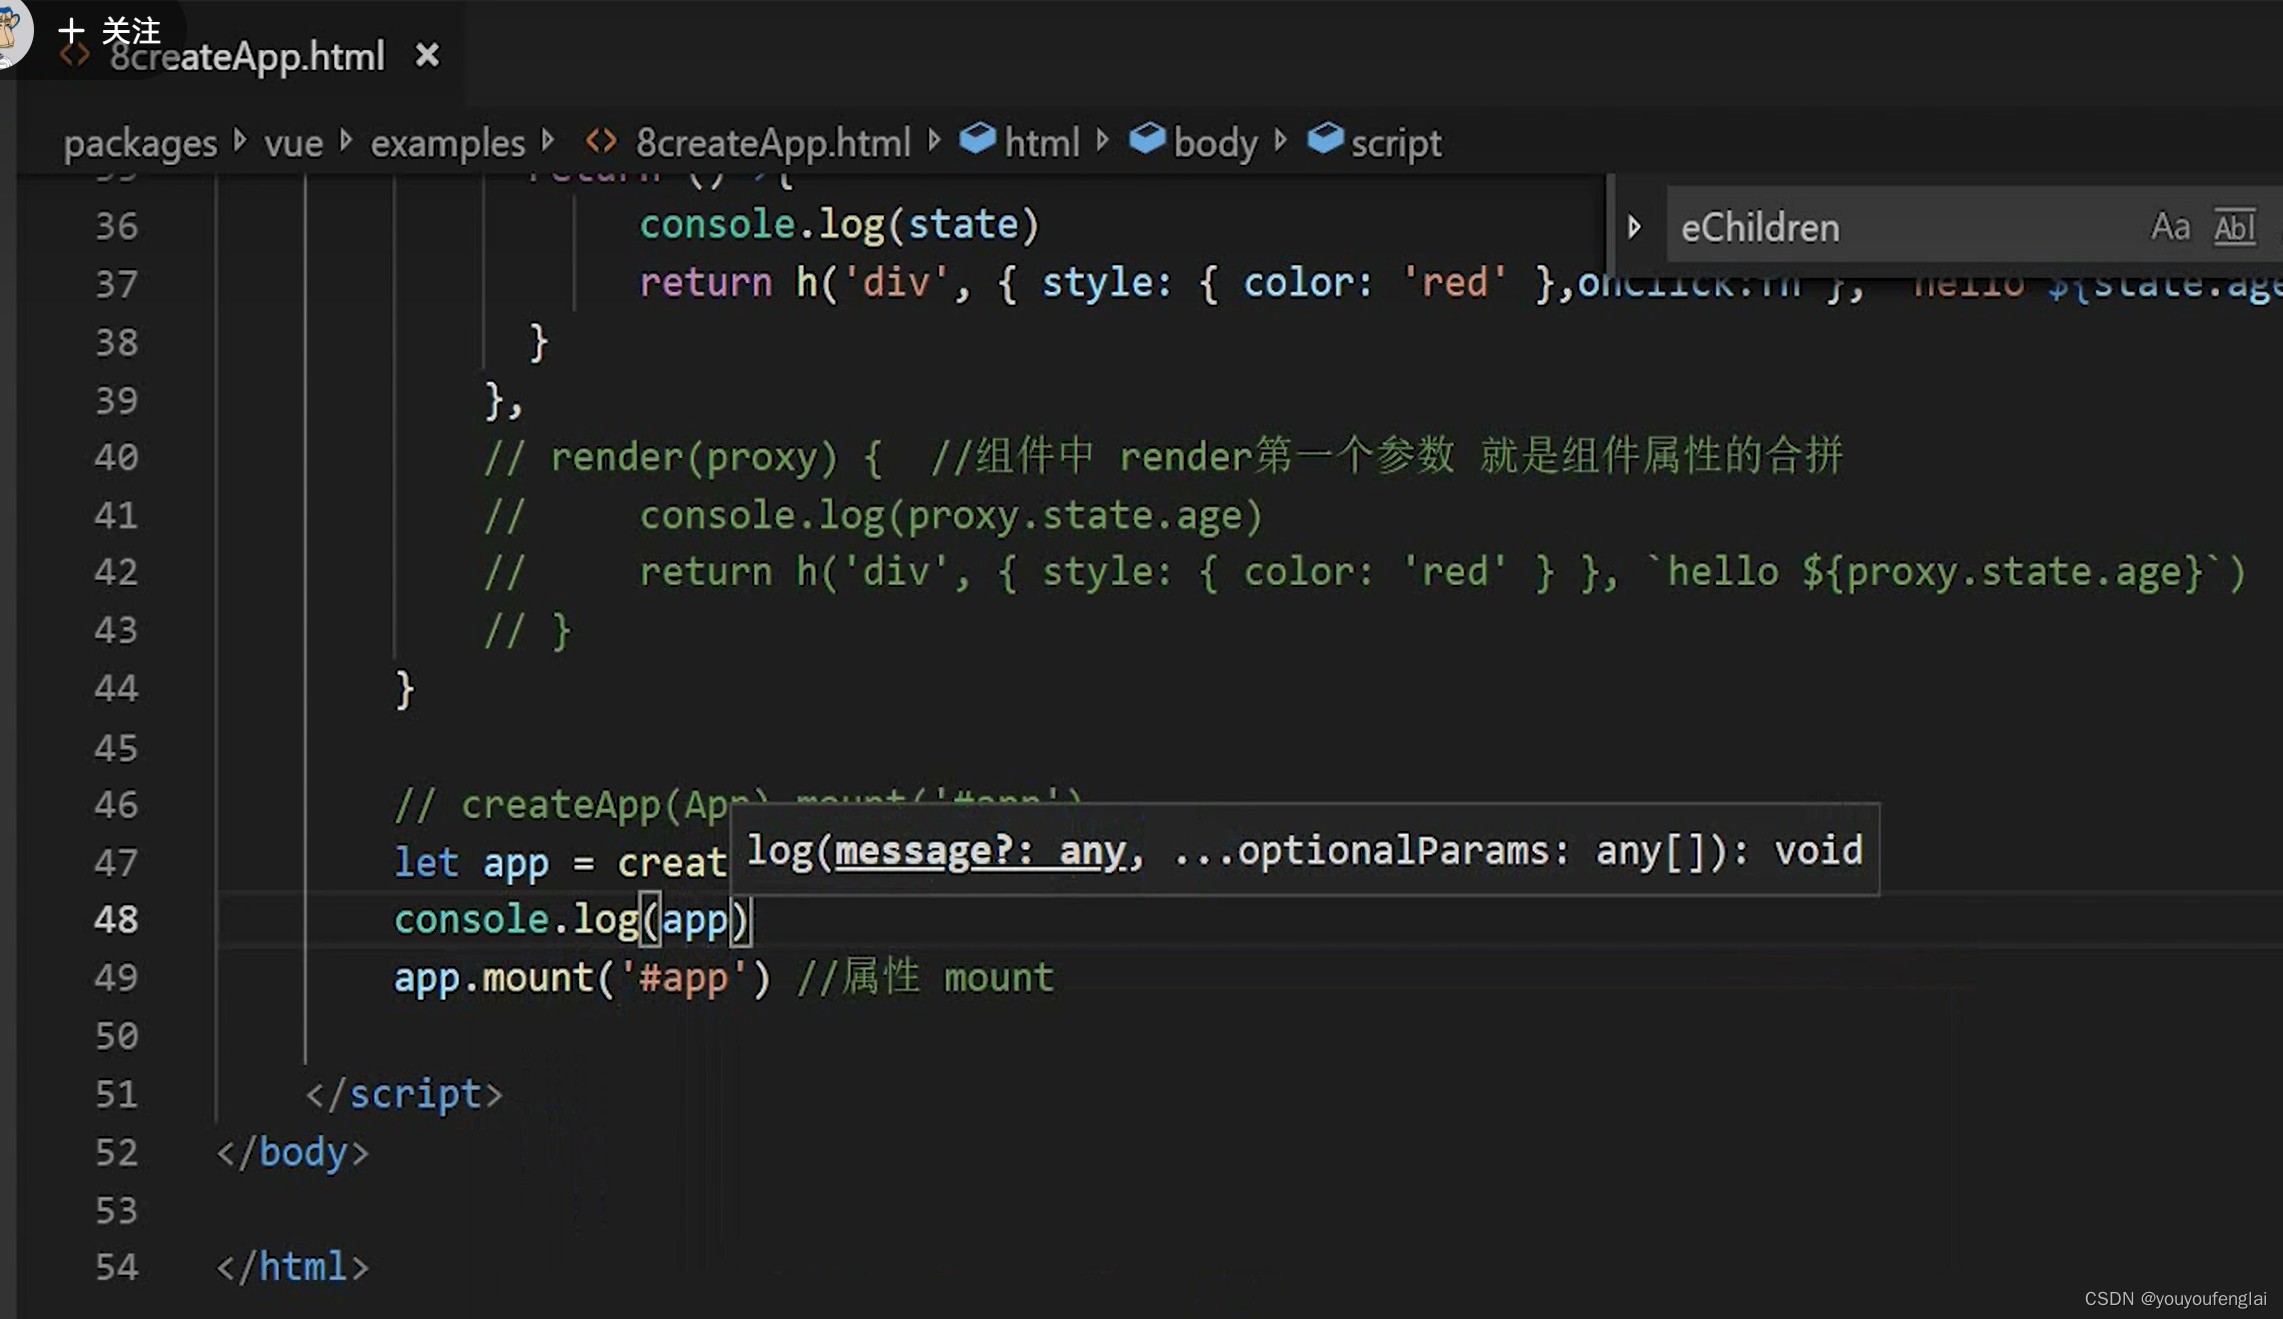Image resolution: width=2283 pixels, height=1319 pixels.
Task: Open the vue breadcrumb segment
Action: (293, 143)
